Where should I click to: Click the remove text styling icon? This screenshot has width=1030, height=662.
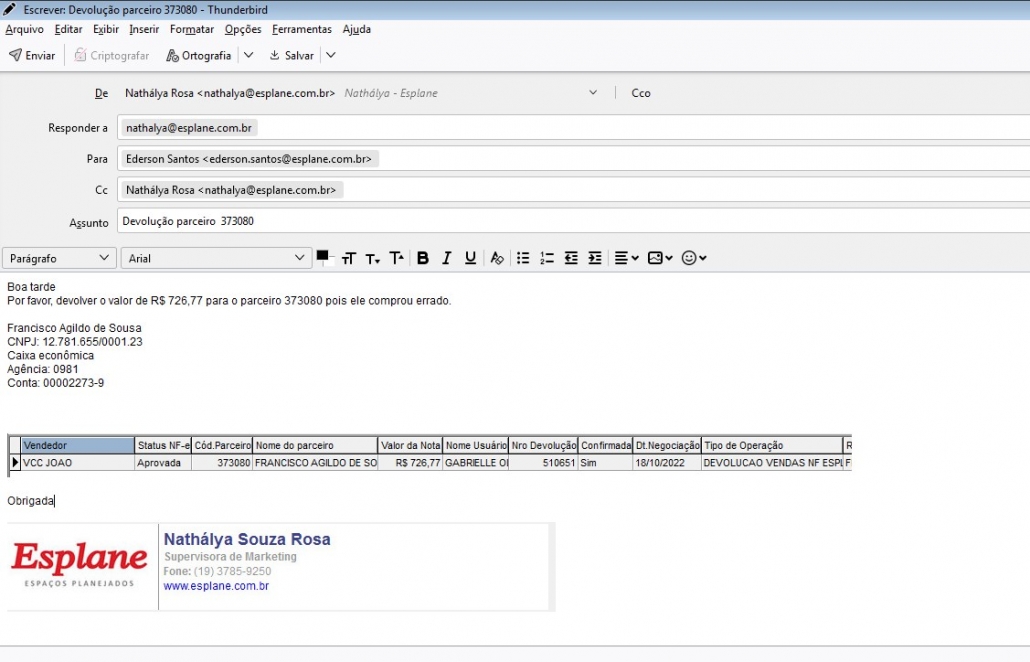497,258
